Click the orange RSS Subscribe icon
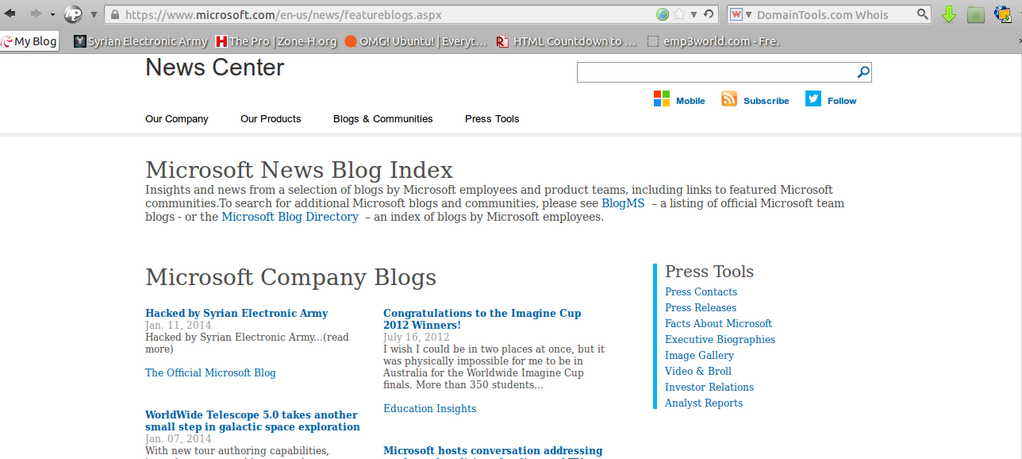Screen dimensions: 1022x459 coord(729,98)
